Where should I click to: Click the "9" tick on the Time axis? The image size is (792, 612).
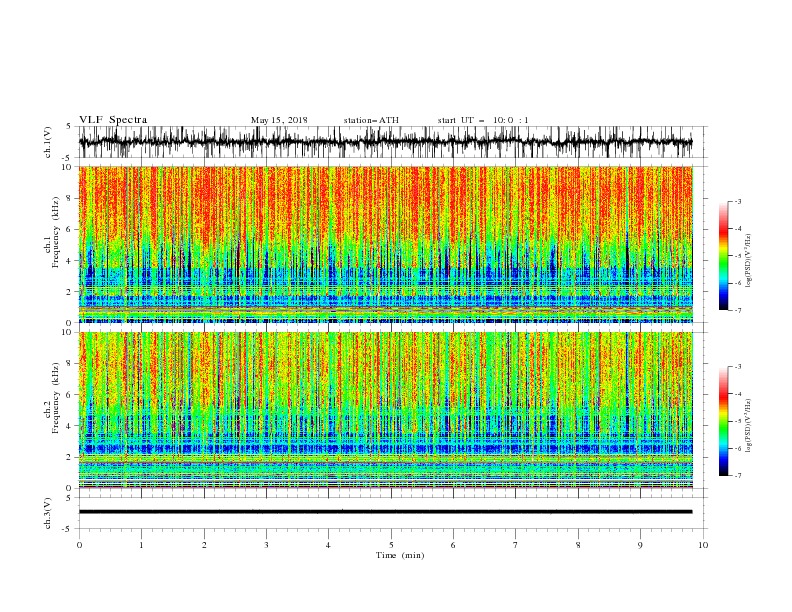640,545
